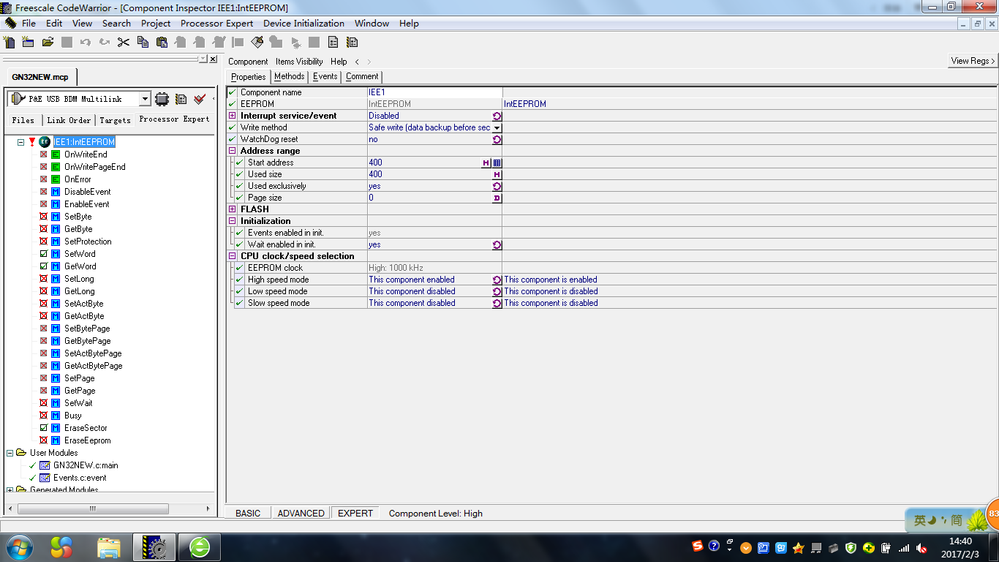Open the green browser icon in taskbar
The width and height of the screenshot is (999, 562).
coord(199,547)
